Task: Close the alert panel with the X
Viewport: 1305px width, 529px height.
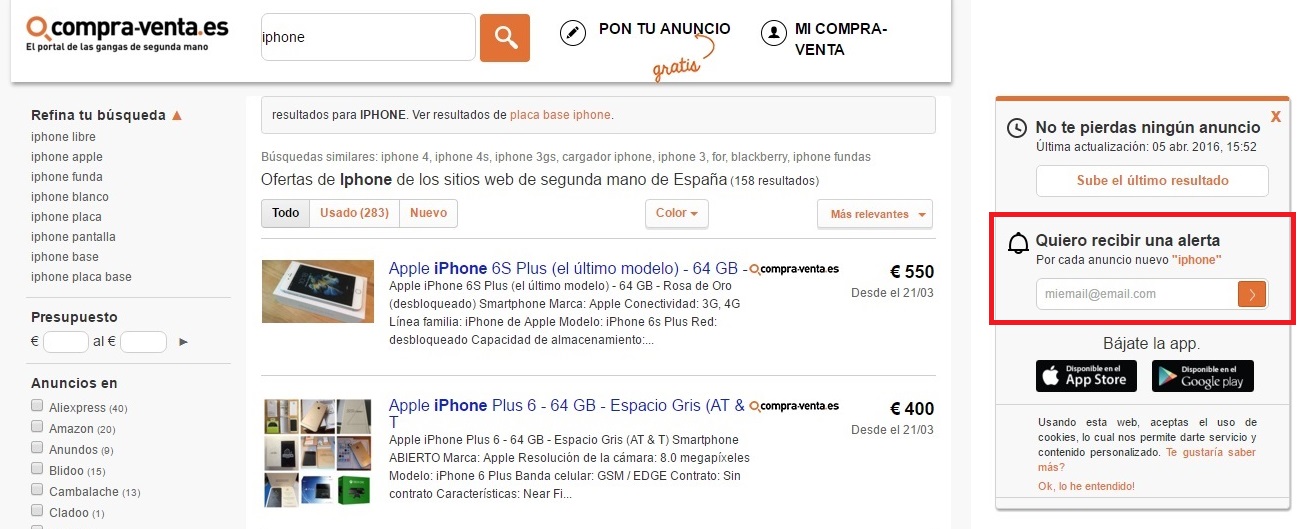Action: tap(1276, 117)
